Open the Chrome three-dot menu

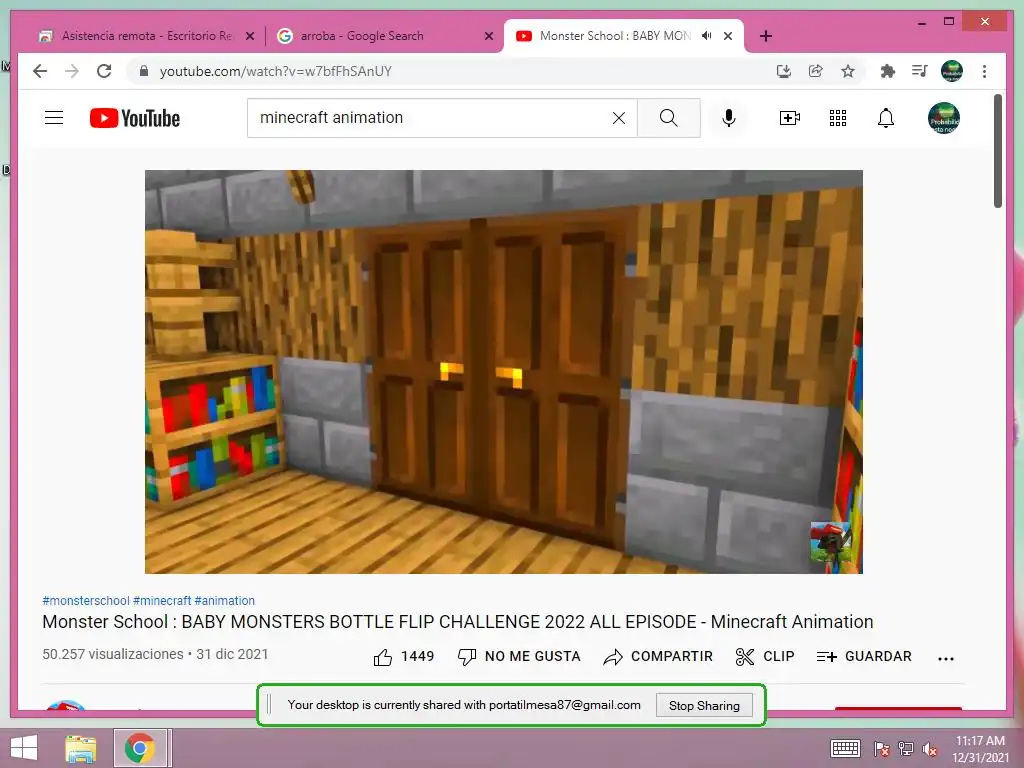tap(984, 71)
